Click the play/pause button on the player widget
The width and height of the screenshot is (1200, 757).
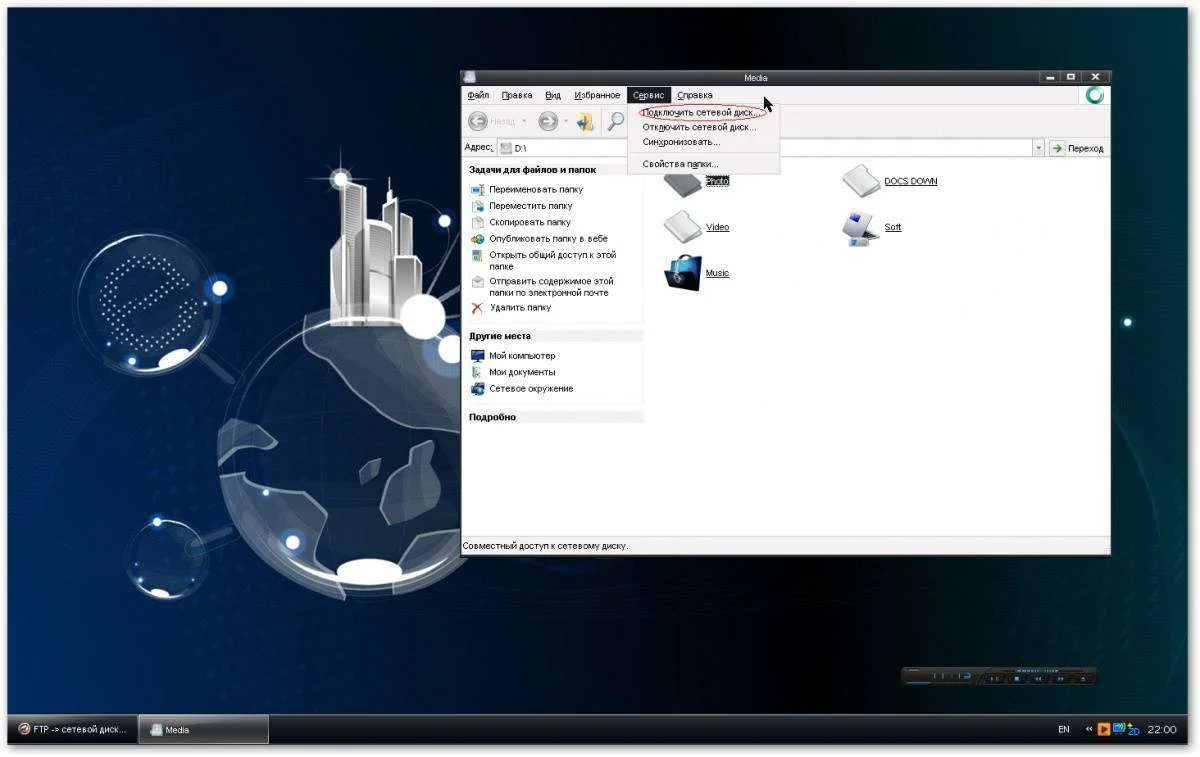(994, 679)
